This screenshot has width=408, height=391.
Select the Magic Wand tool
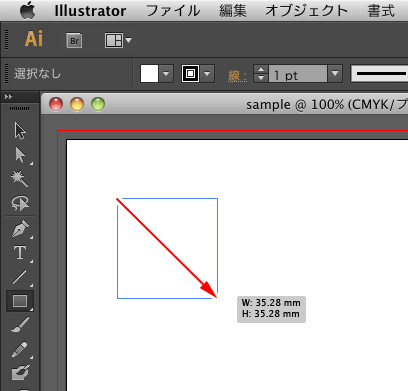[x=20, y=179]
